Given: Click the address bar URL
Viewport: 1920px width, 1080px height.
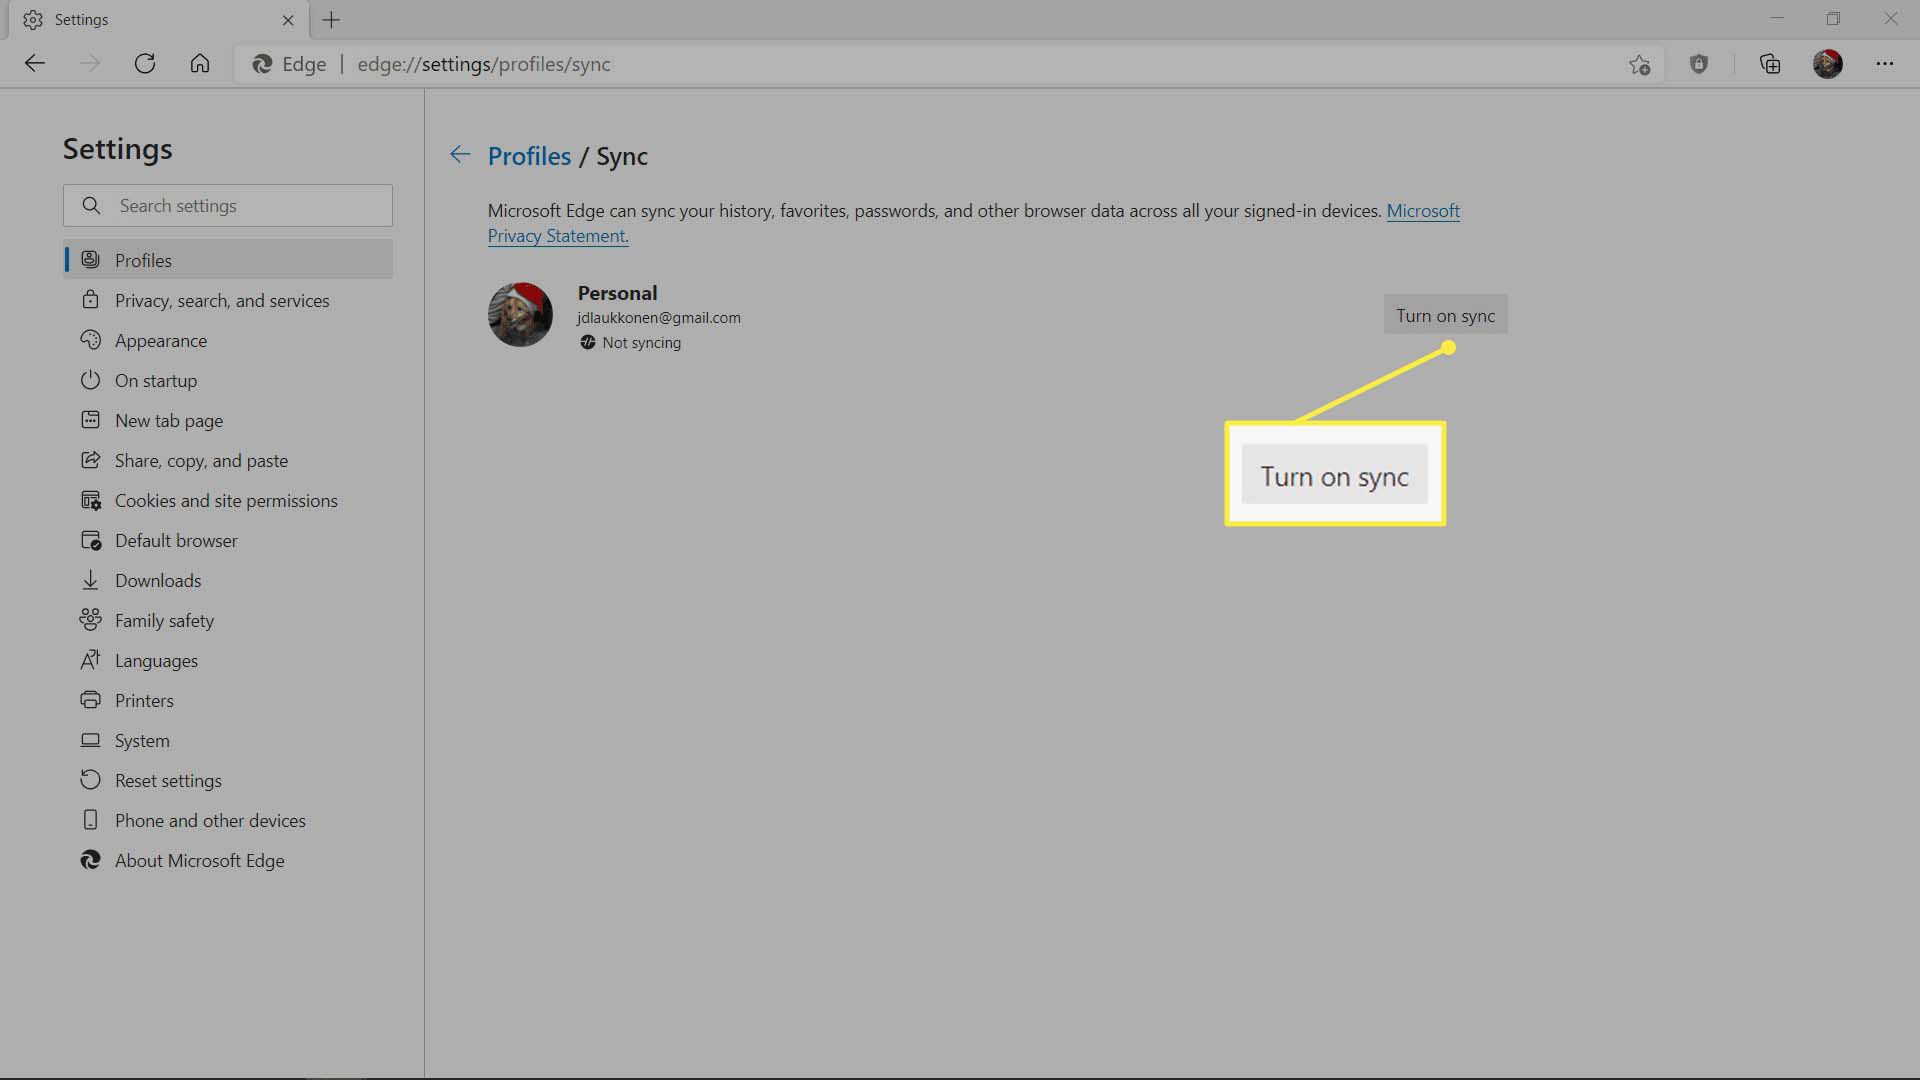Looking at the screenshot, I should pos(484,64).
